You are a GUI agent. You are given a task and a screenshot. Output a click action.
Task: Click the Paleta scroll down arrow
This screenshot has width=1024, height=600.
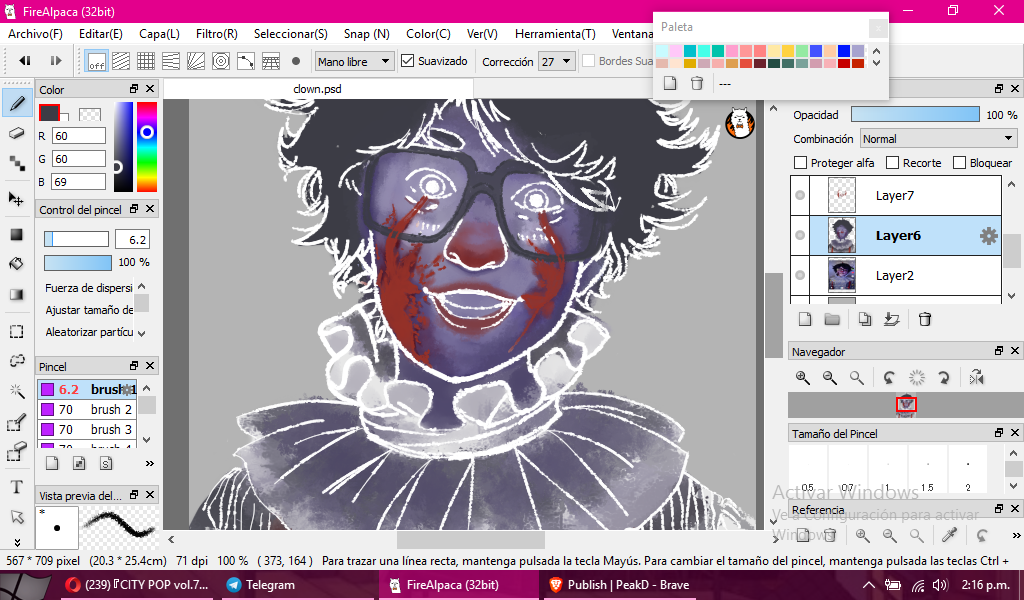click(876, 63)
